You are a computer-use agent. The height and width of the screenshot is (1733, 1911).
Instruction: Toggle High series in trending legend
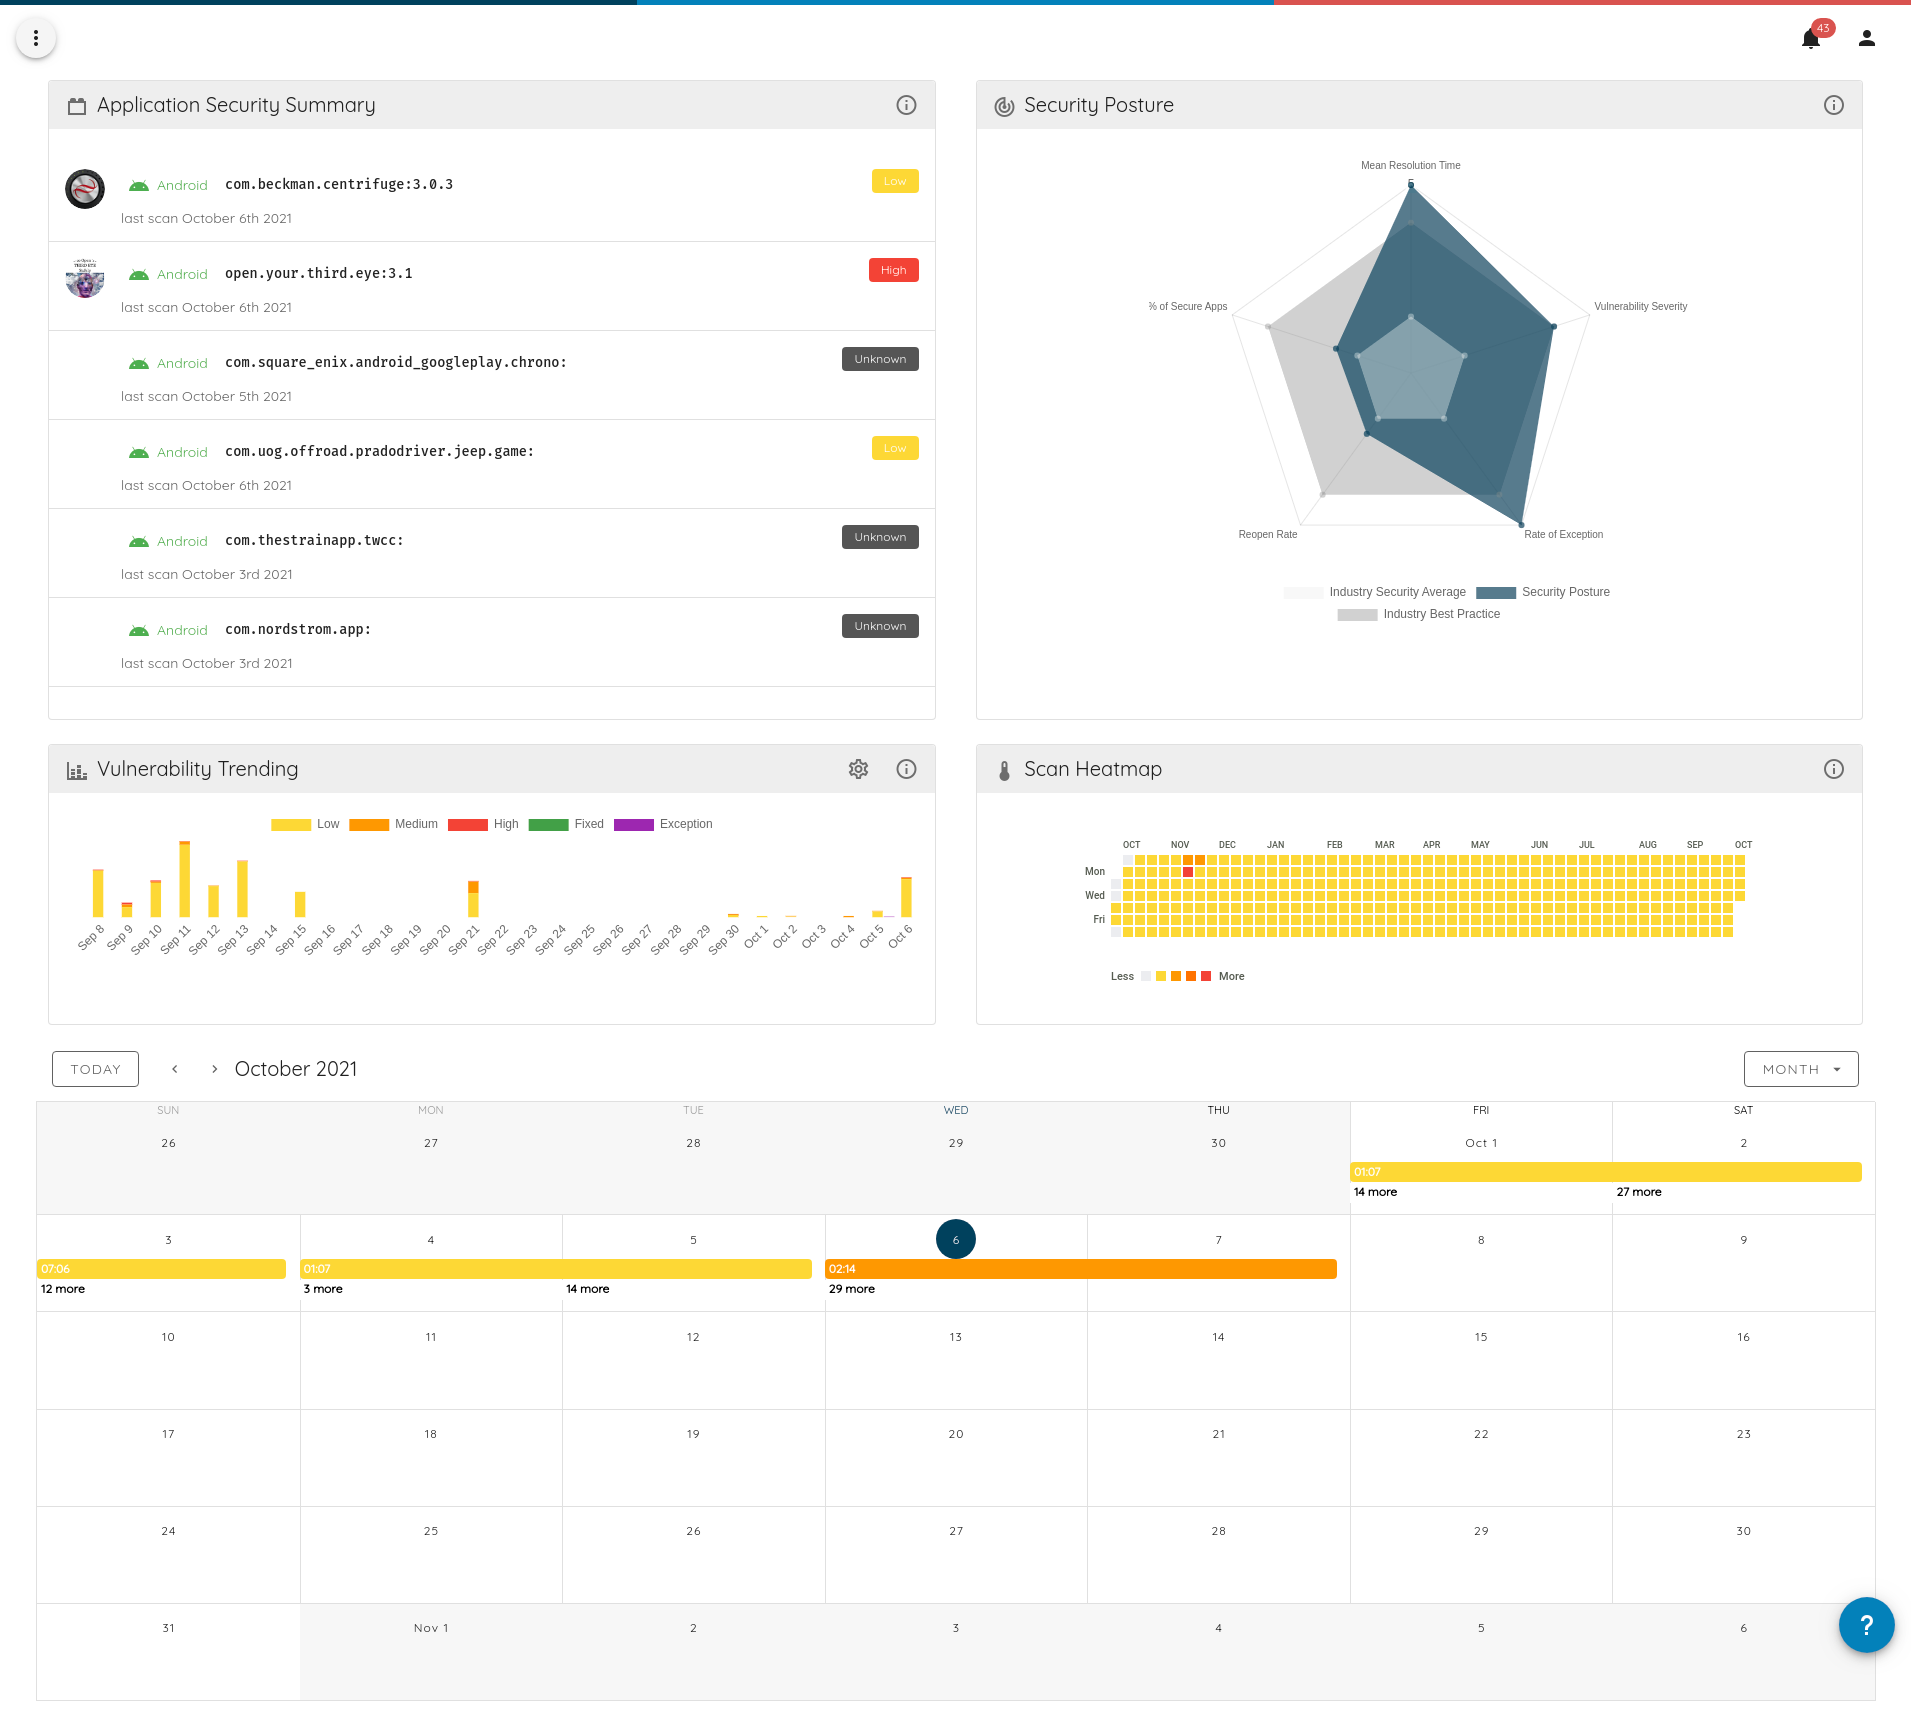tap(484, 824)
